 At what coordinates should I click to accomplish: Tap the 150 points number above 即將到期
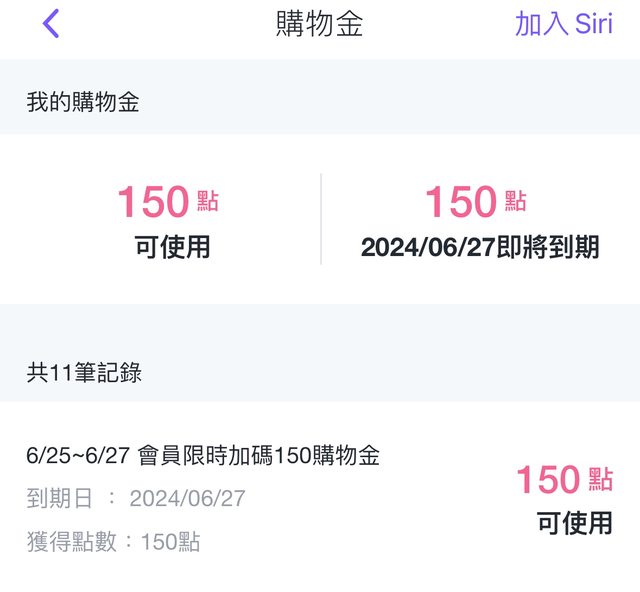pyautogui.click(x=461, y=202)
